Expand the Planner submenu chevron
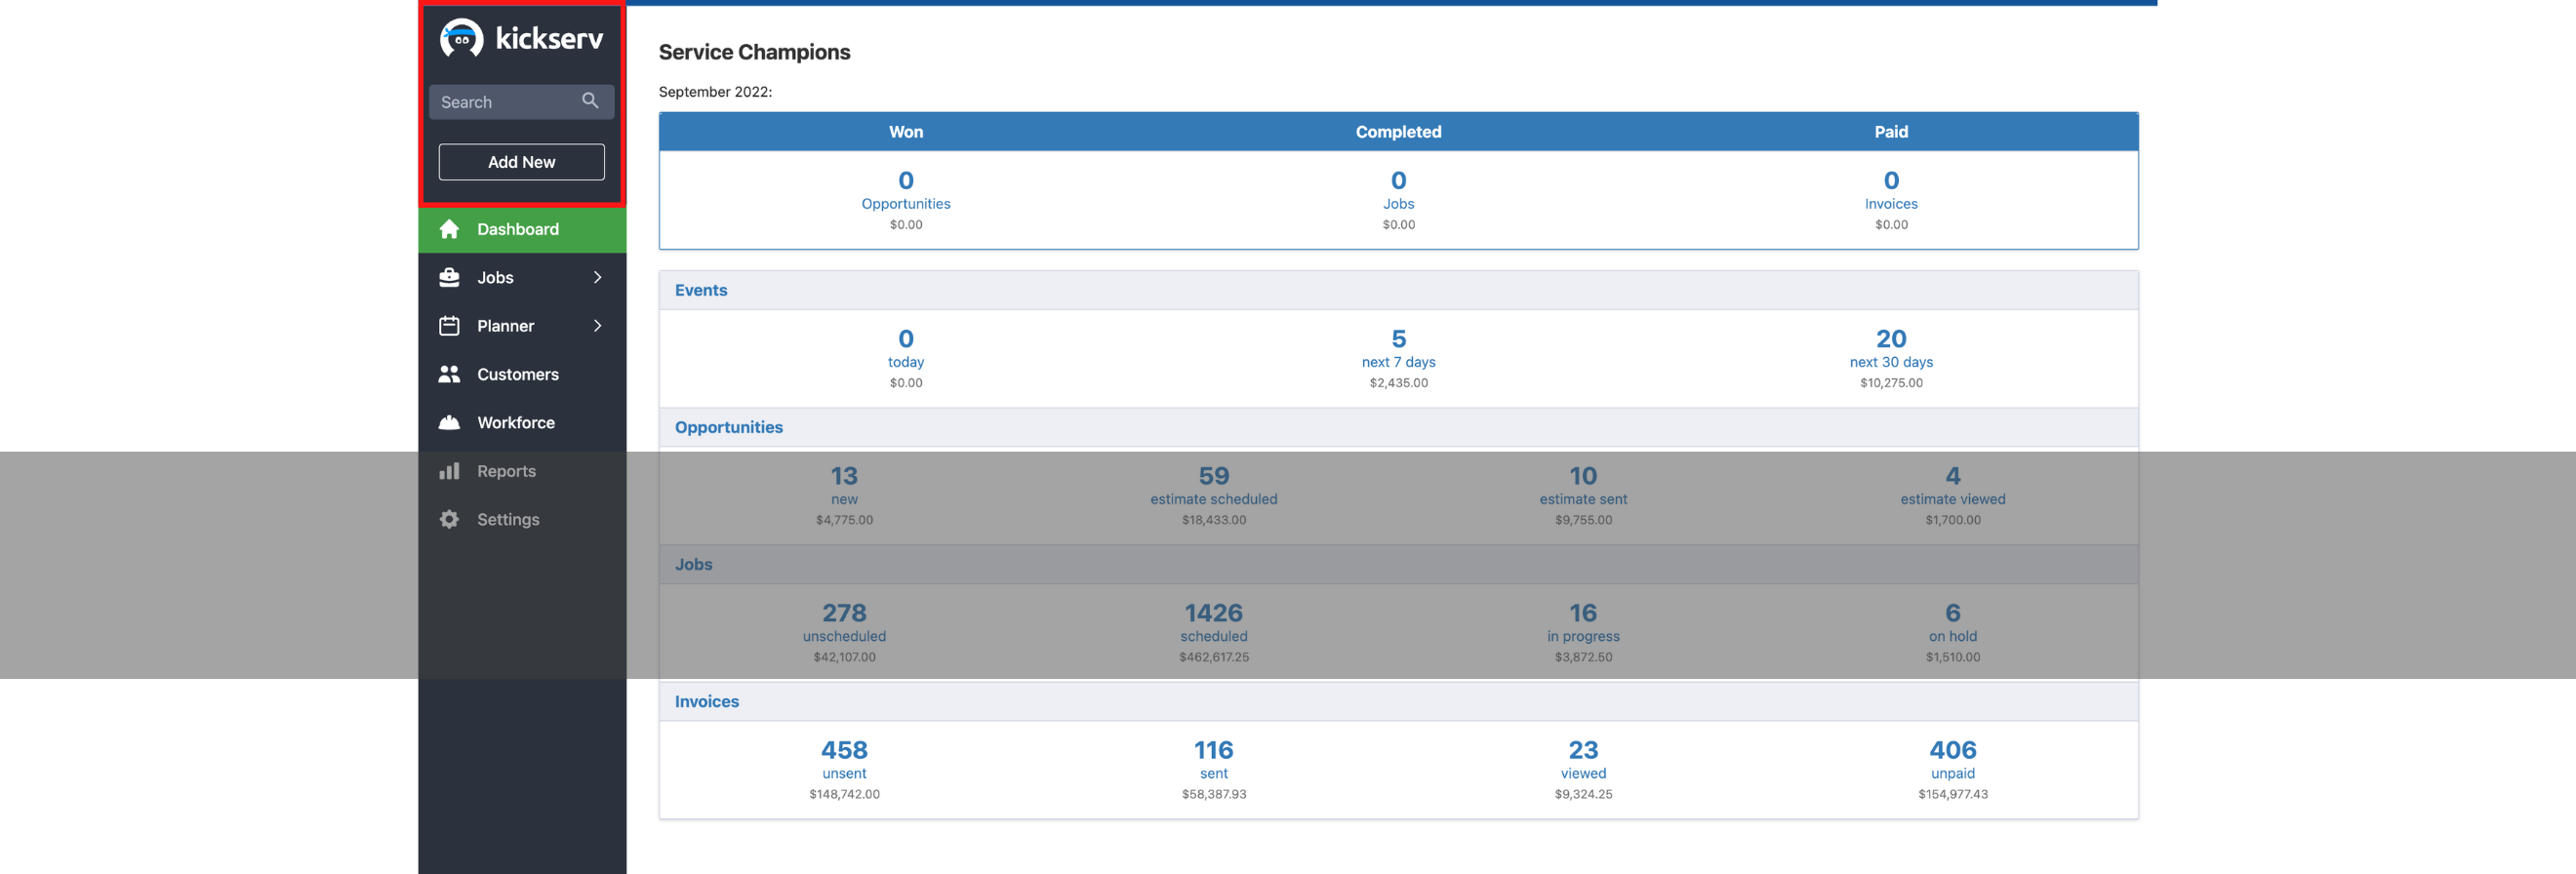This screenshot has width=2576, height=874. click(x=597, y=326)
